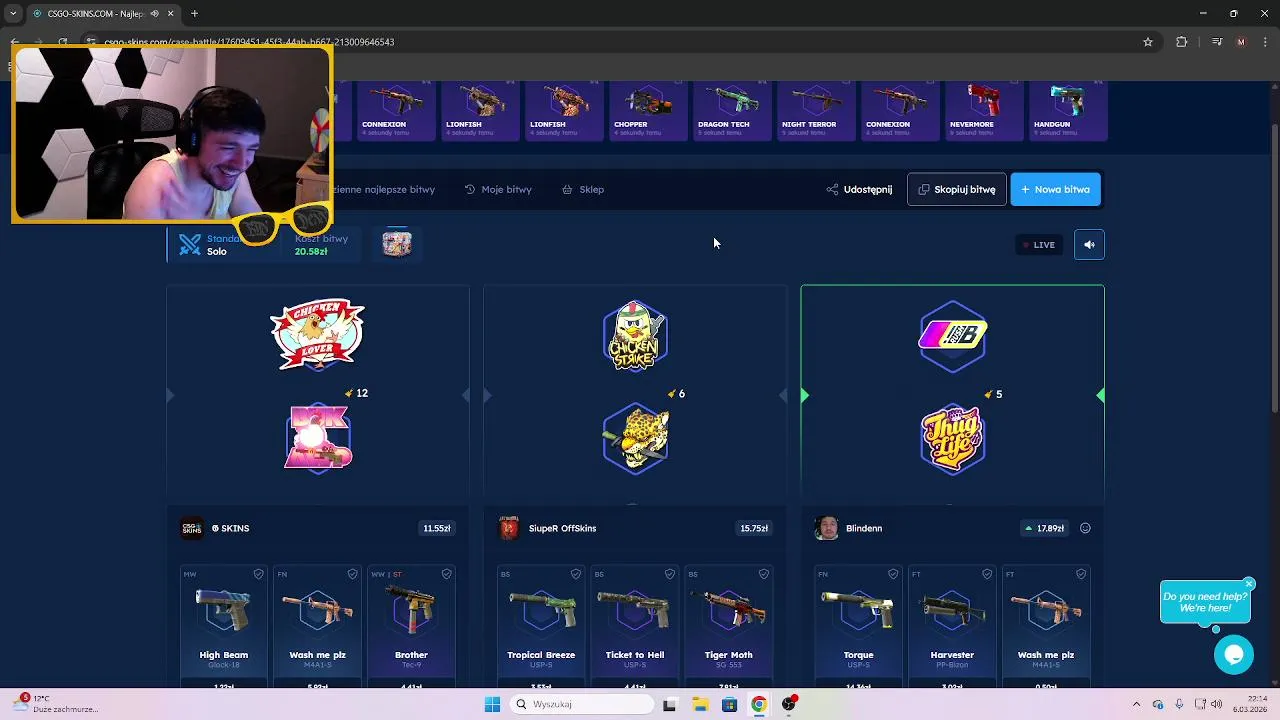Viewport: 1280px width, 720px height.
Task: Click the history icon beside Moje bitwy
Action: 470,189
